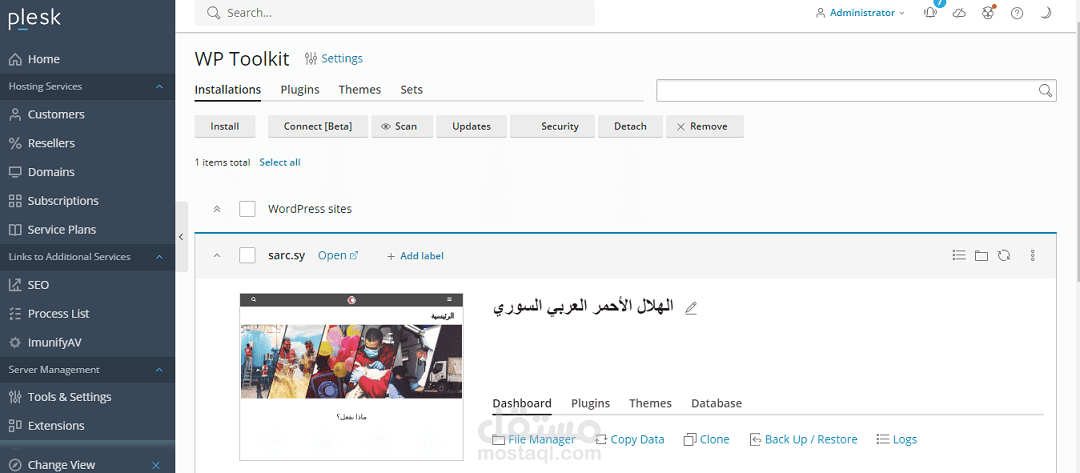Open the logs list icon in the sarc.sy row
1080x473 pixels.
[x=959, y=255]
